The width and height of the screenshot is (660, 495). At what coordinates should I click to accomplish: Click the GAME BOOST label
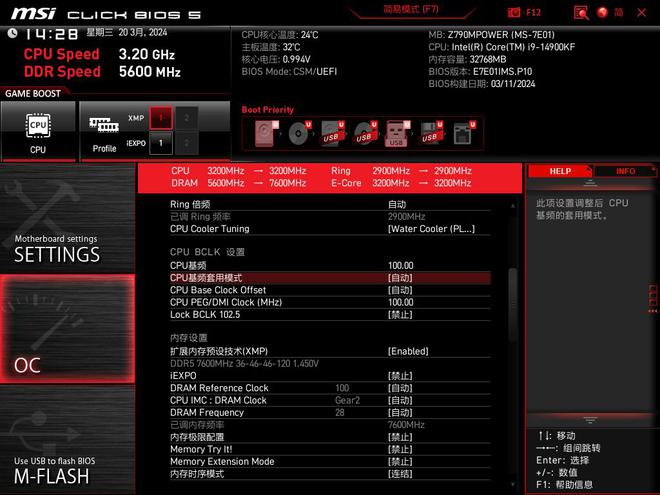pyautogui.click(x=33, y=93)
